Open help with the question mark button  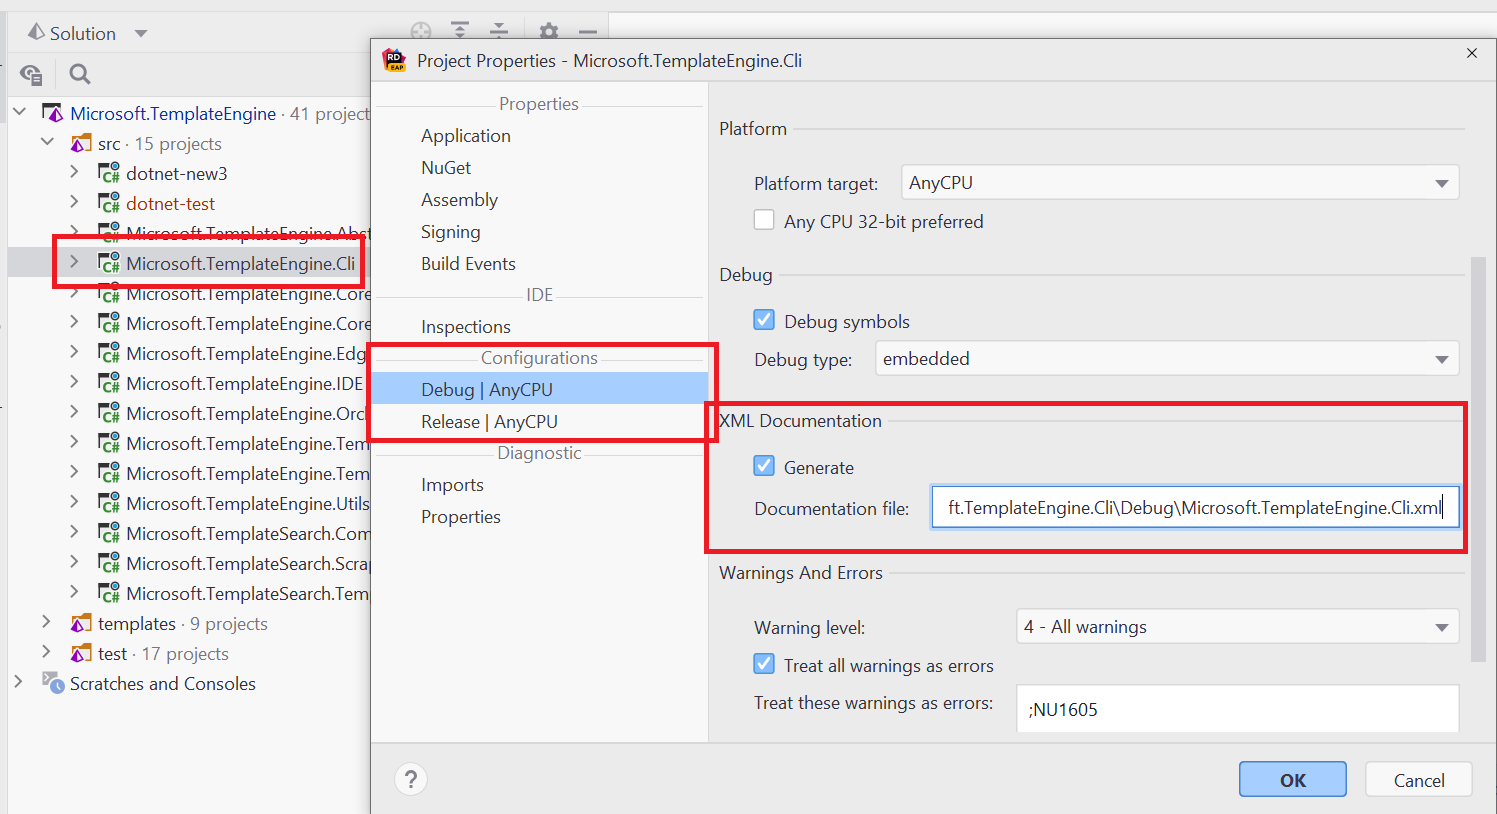[x=411, y=779]
